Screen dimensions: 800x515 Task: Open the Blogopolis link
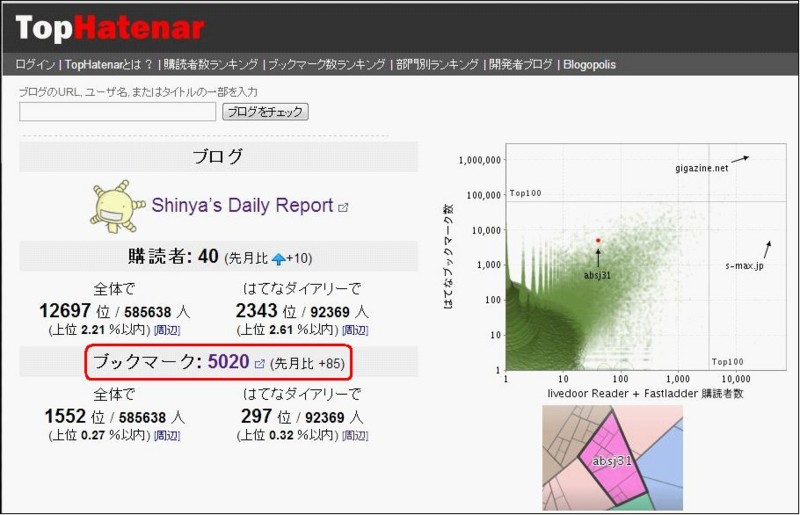(x=589, y=65)
